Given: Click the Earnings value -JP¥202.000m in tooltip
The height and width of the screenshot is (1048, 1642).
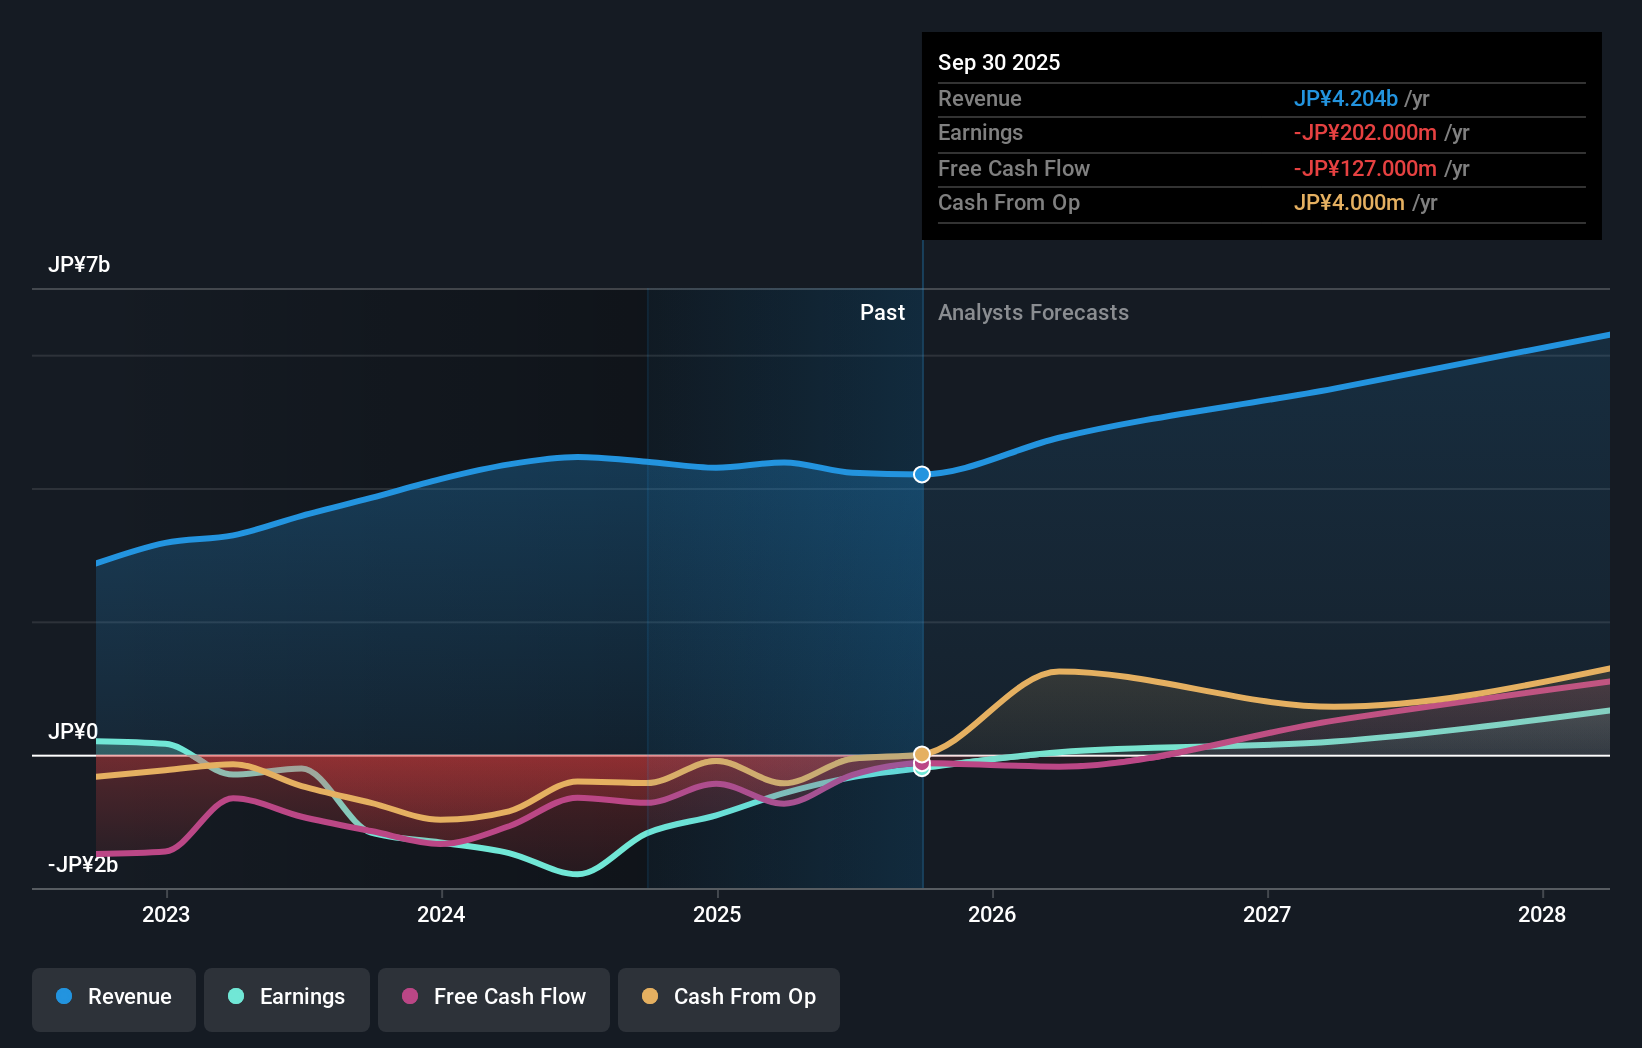Looking at the screenshot, I should pyautogui.click(x=1366, y=133).
